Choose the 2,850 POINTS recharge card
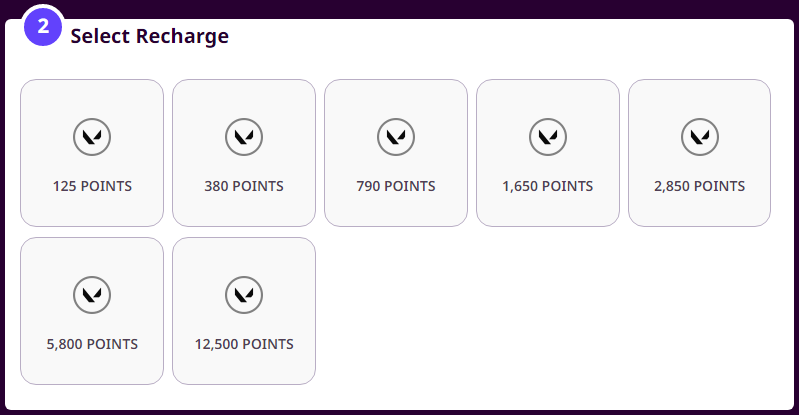The height and width of the screenshot is (415, 799). 700,153
